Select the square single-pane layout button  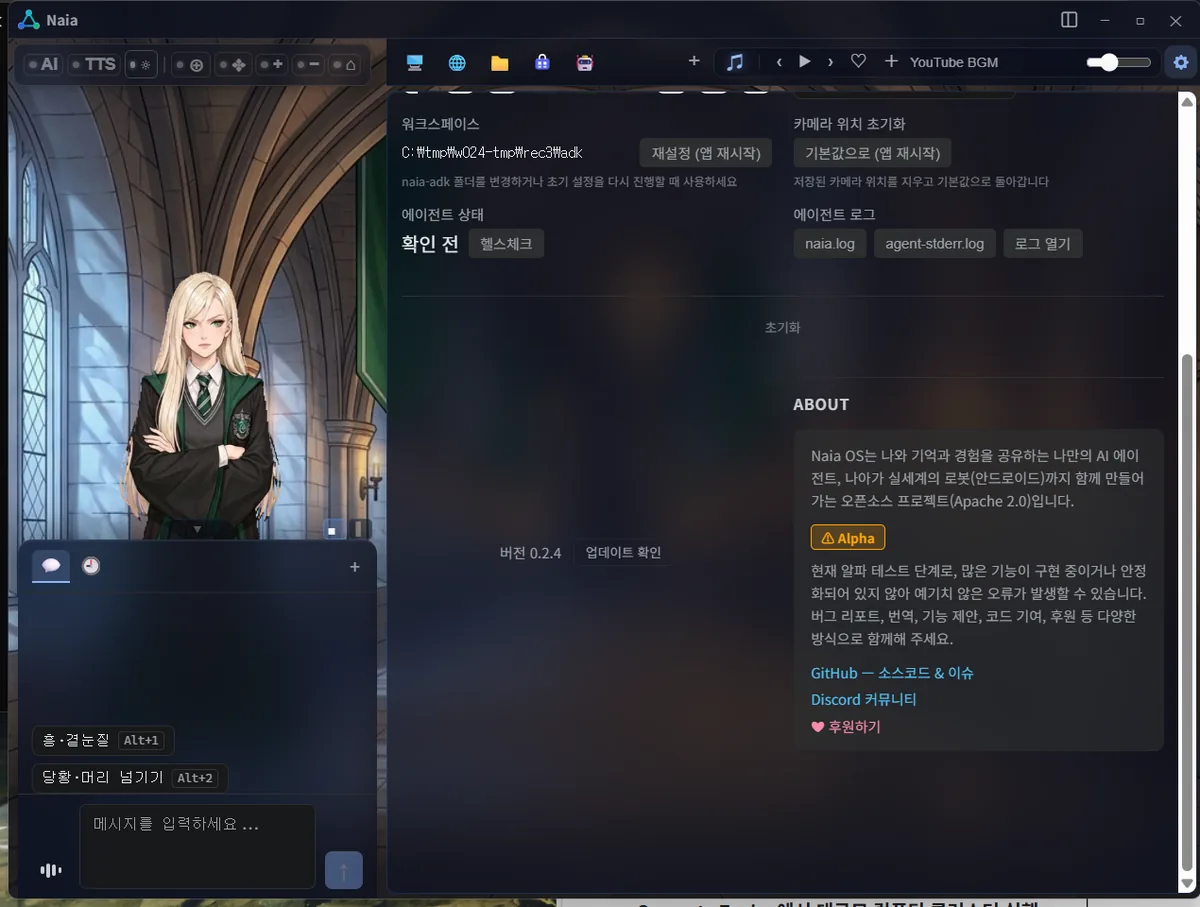pyautogui.click(x=331, y=531)
